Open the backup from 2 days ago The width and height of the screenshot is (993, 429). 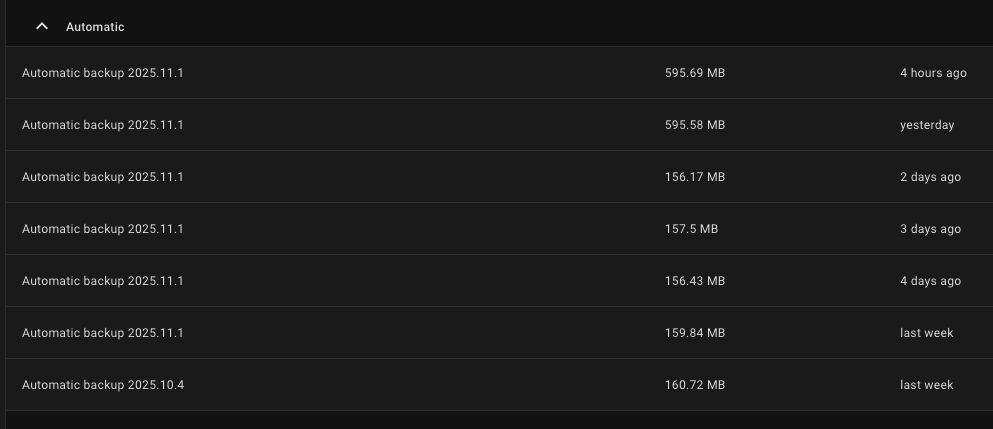[103, 177]
